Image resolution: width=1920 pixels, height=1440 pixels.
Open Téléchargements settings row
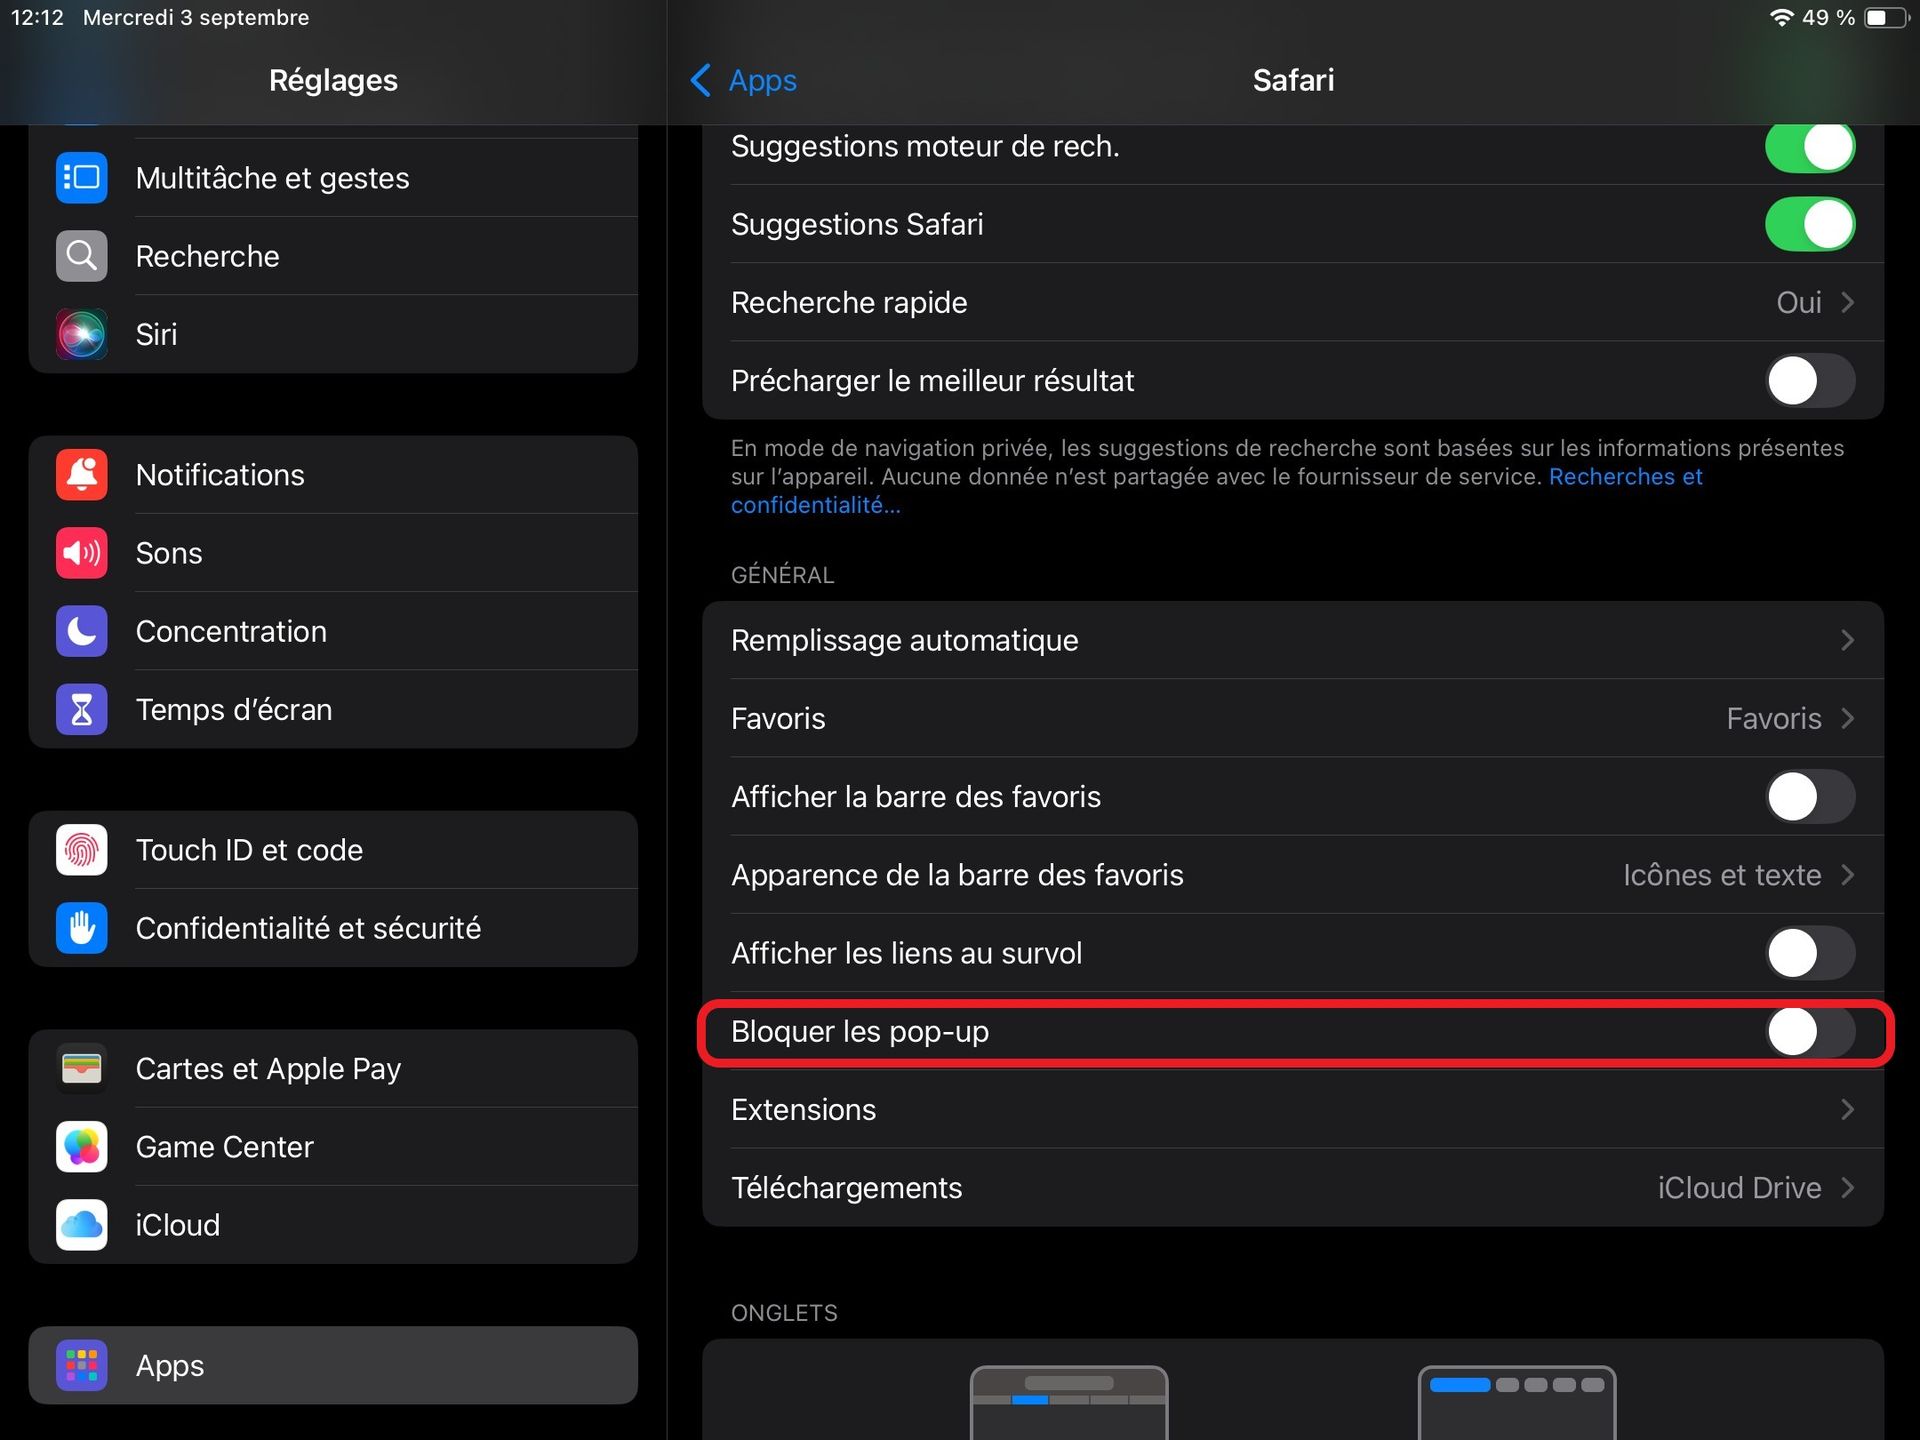tap(1293, 1187)
